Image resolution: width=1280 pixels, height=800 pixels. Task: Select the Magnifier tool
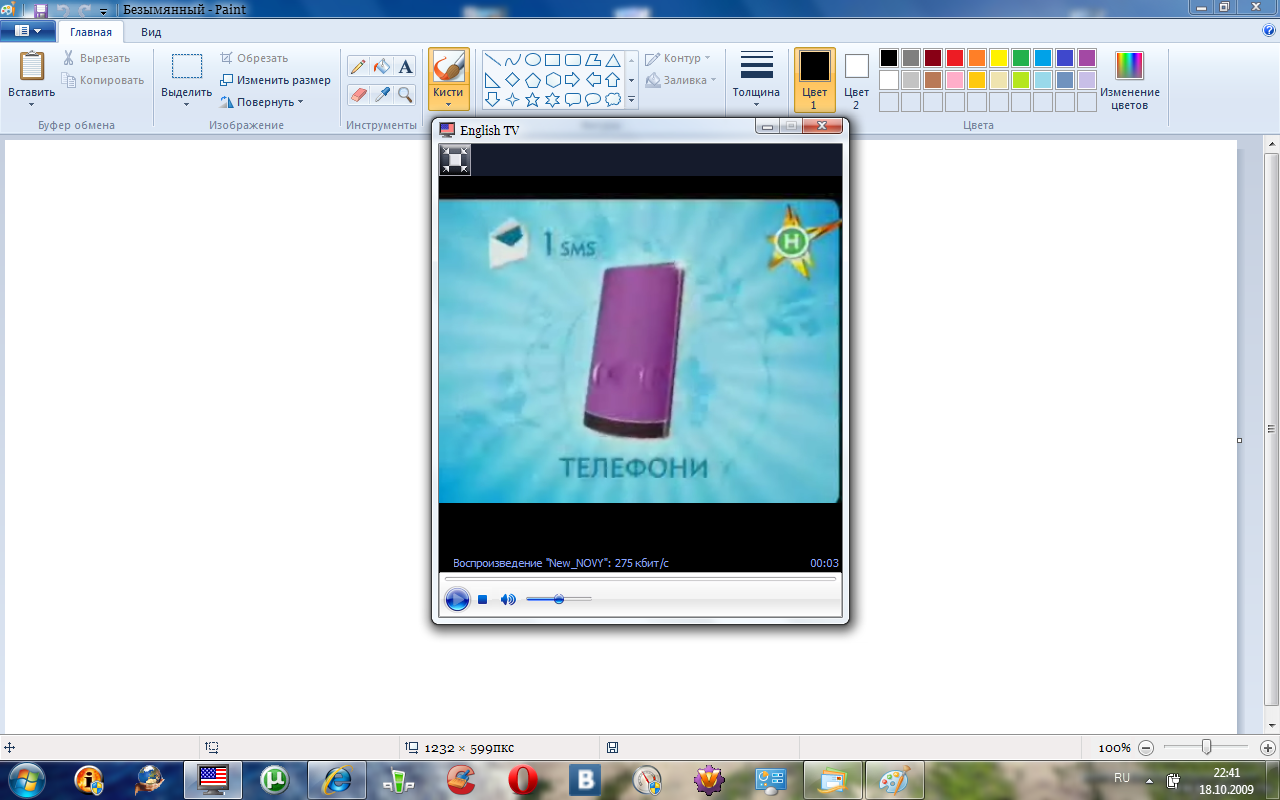[405, 94]
